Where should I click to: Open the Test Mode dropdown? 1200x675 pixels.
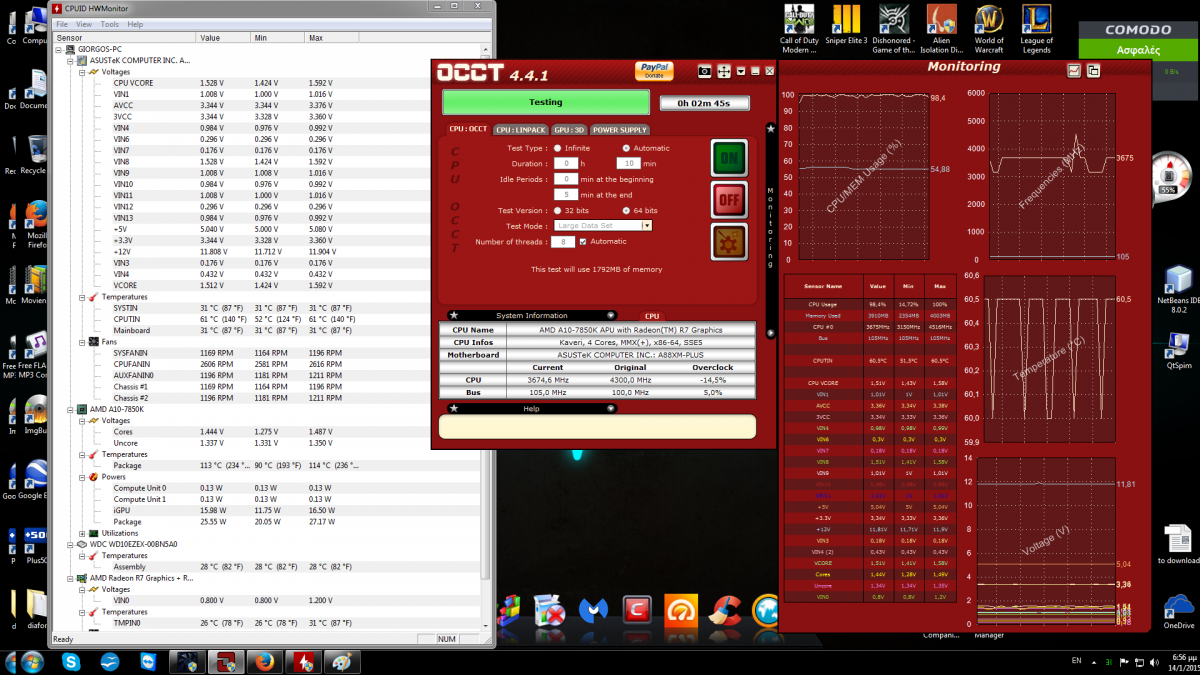tap(603, 226)
